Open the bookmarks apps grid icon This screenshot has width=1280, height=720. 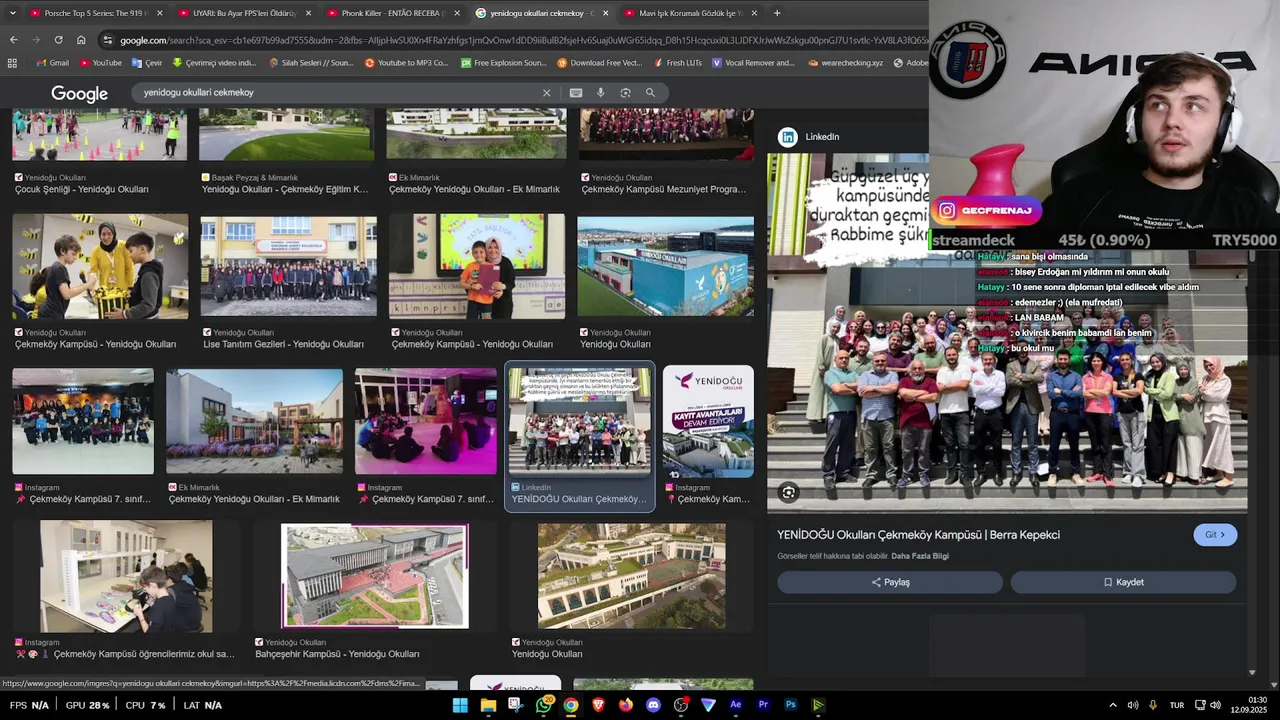[12, 63]
